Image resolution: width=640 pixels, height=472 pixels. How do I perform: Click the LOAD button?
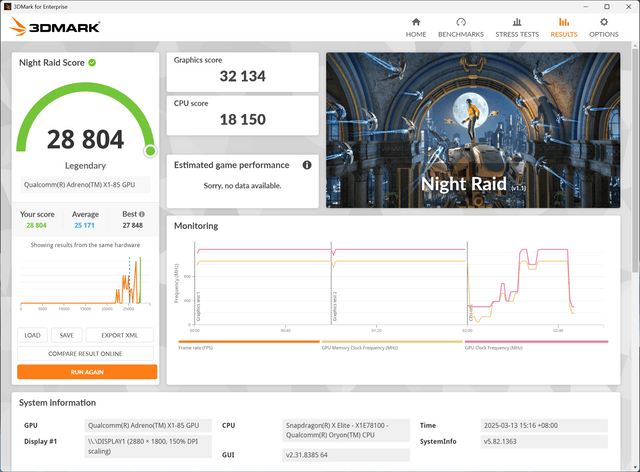[33, 335]
